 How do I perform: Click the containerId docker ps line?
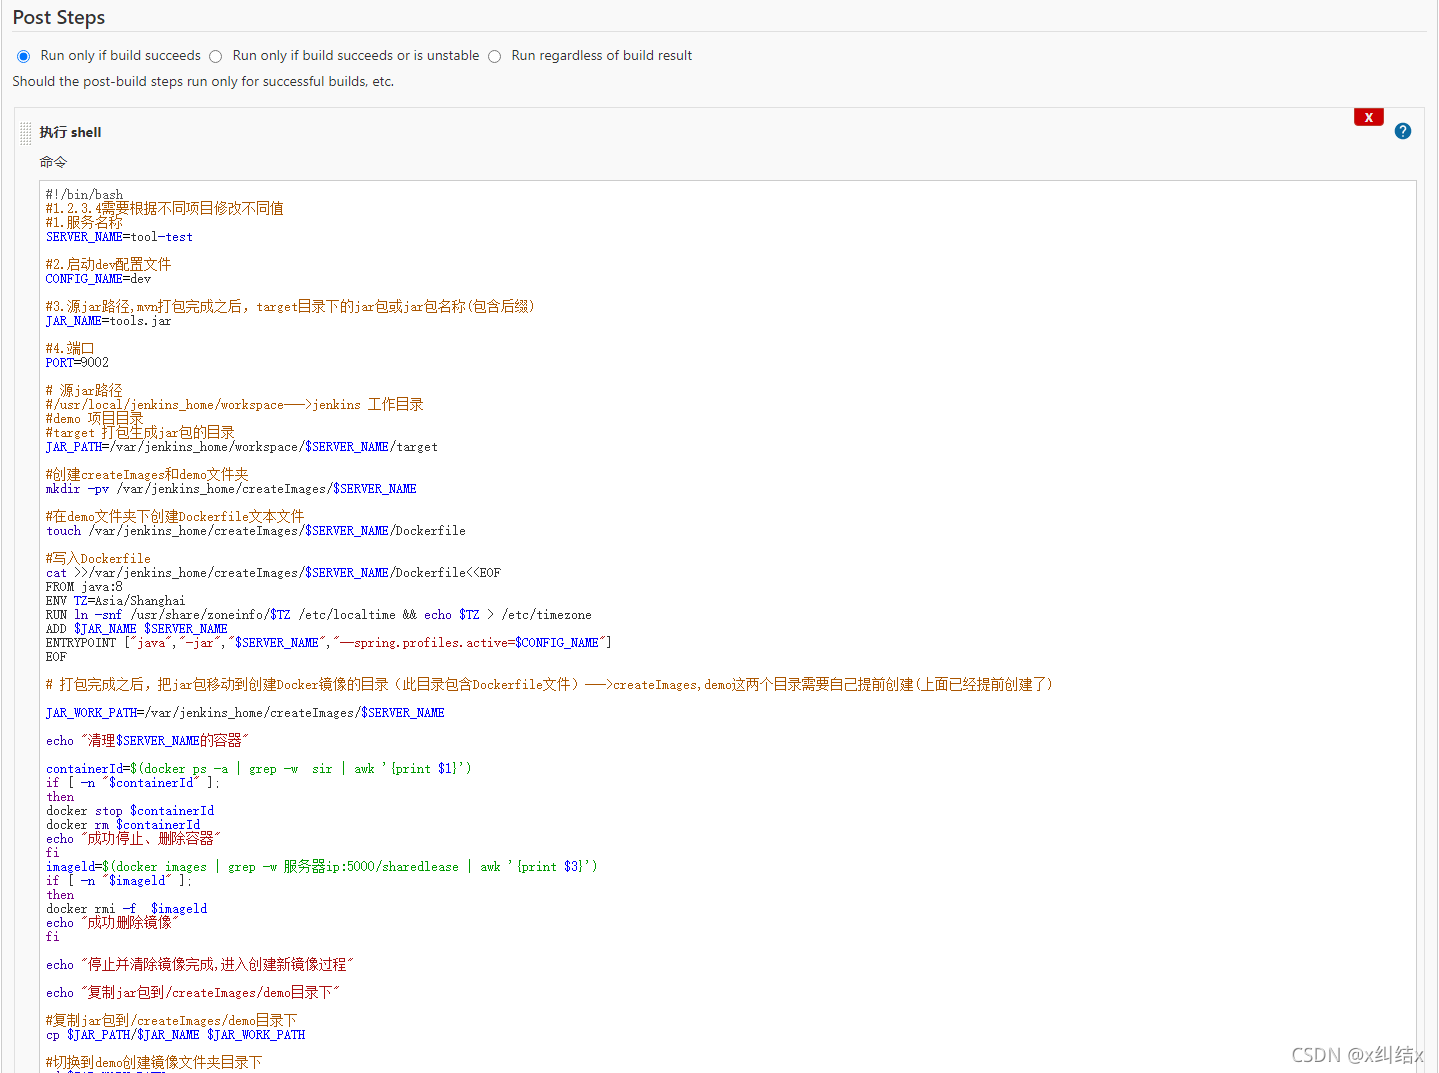tap(258, 769)
